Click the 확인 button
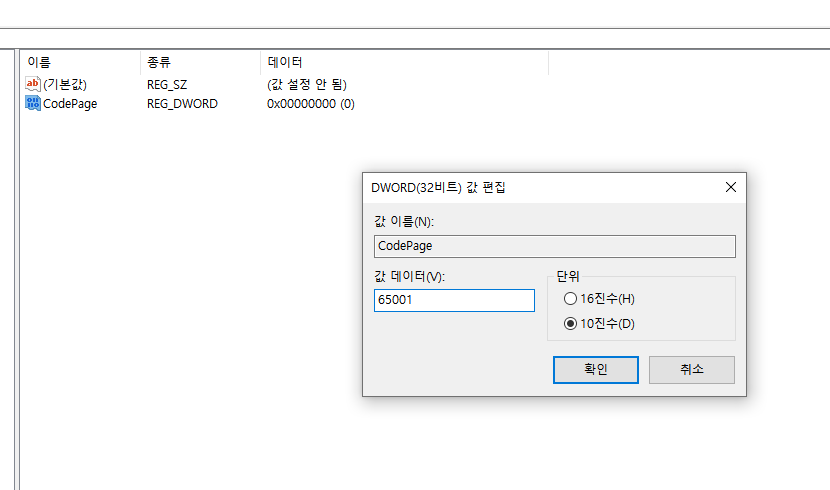This screenshot has width=830, height=490. pyautogui.click(x=596, y=369)
